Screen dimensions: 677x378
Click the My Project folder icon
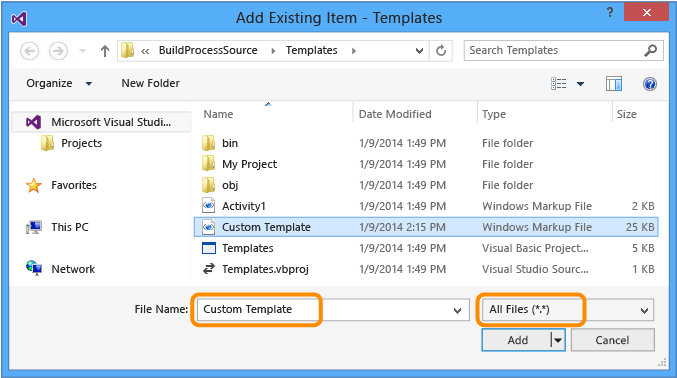(x=209, y=164)
